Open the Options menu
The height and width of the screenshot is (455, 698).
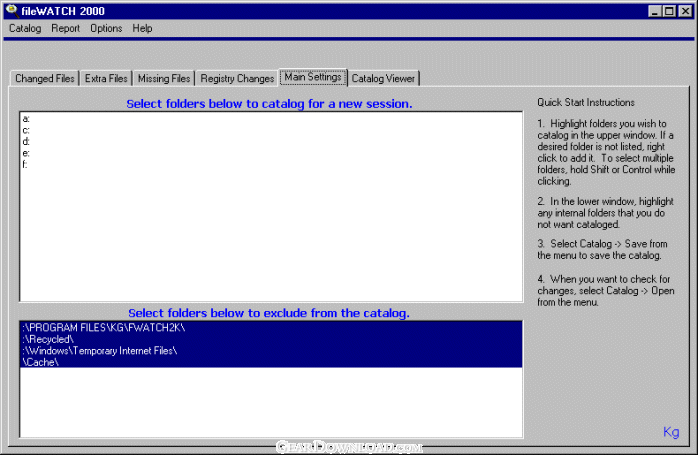(x=106, y=28)
